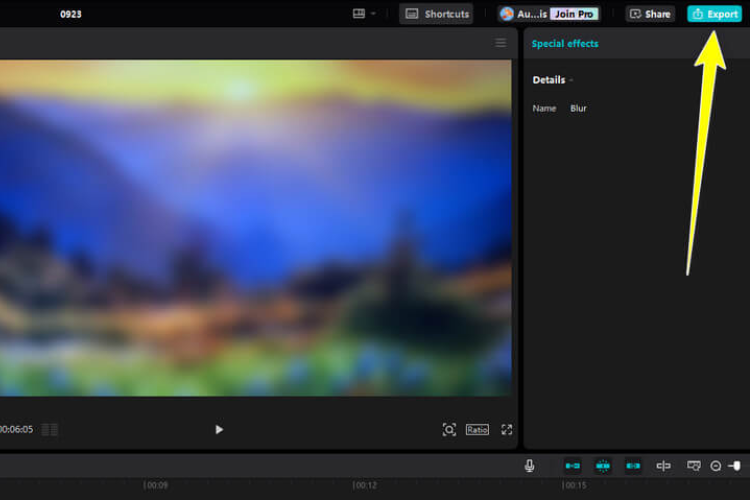Switch to the Special effects tab
The image size is (750, 500).
565,44
